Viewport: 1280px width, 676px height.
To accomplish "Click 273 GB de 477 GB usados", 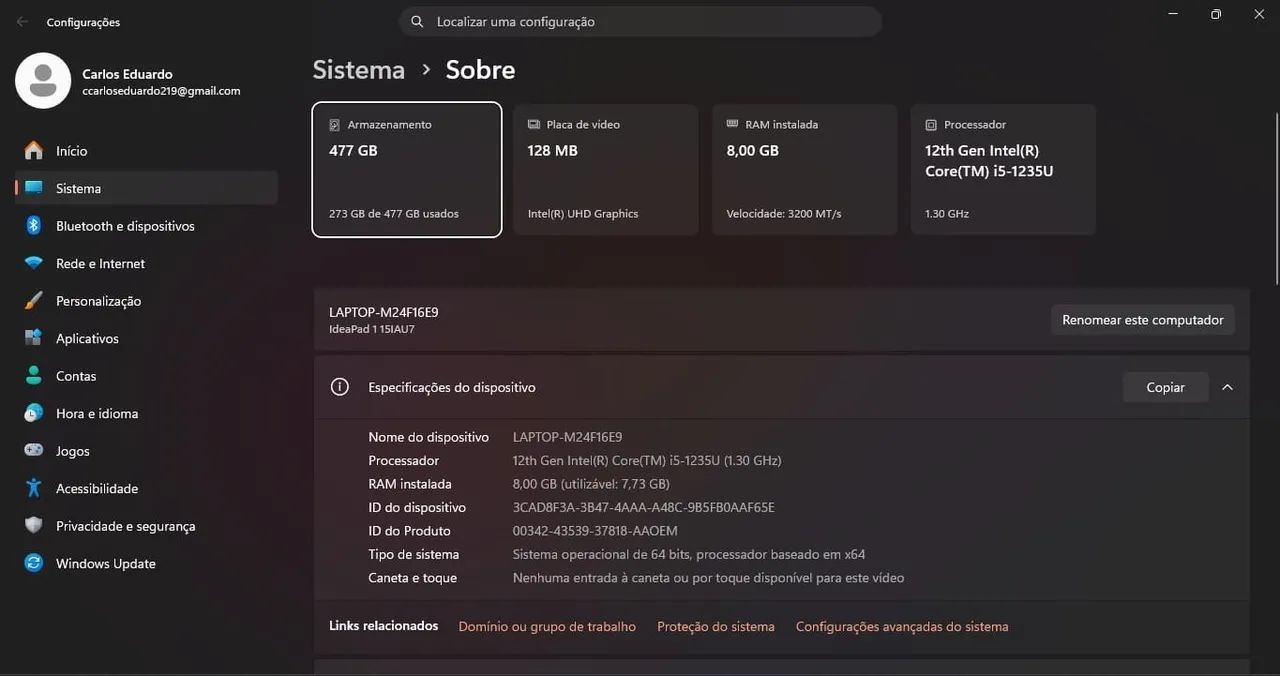I will point(394,213).
